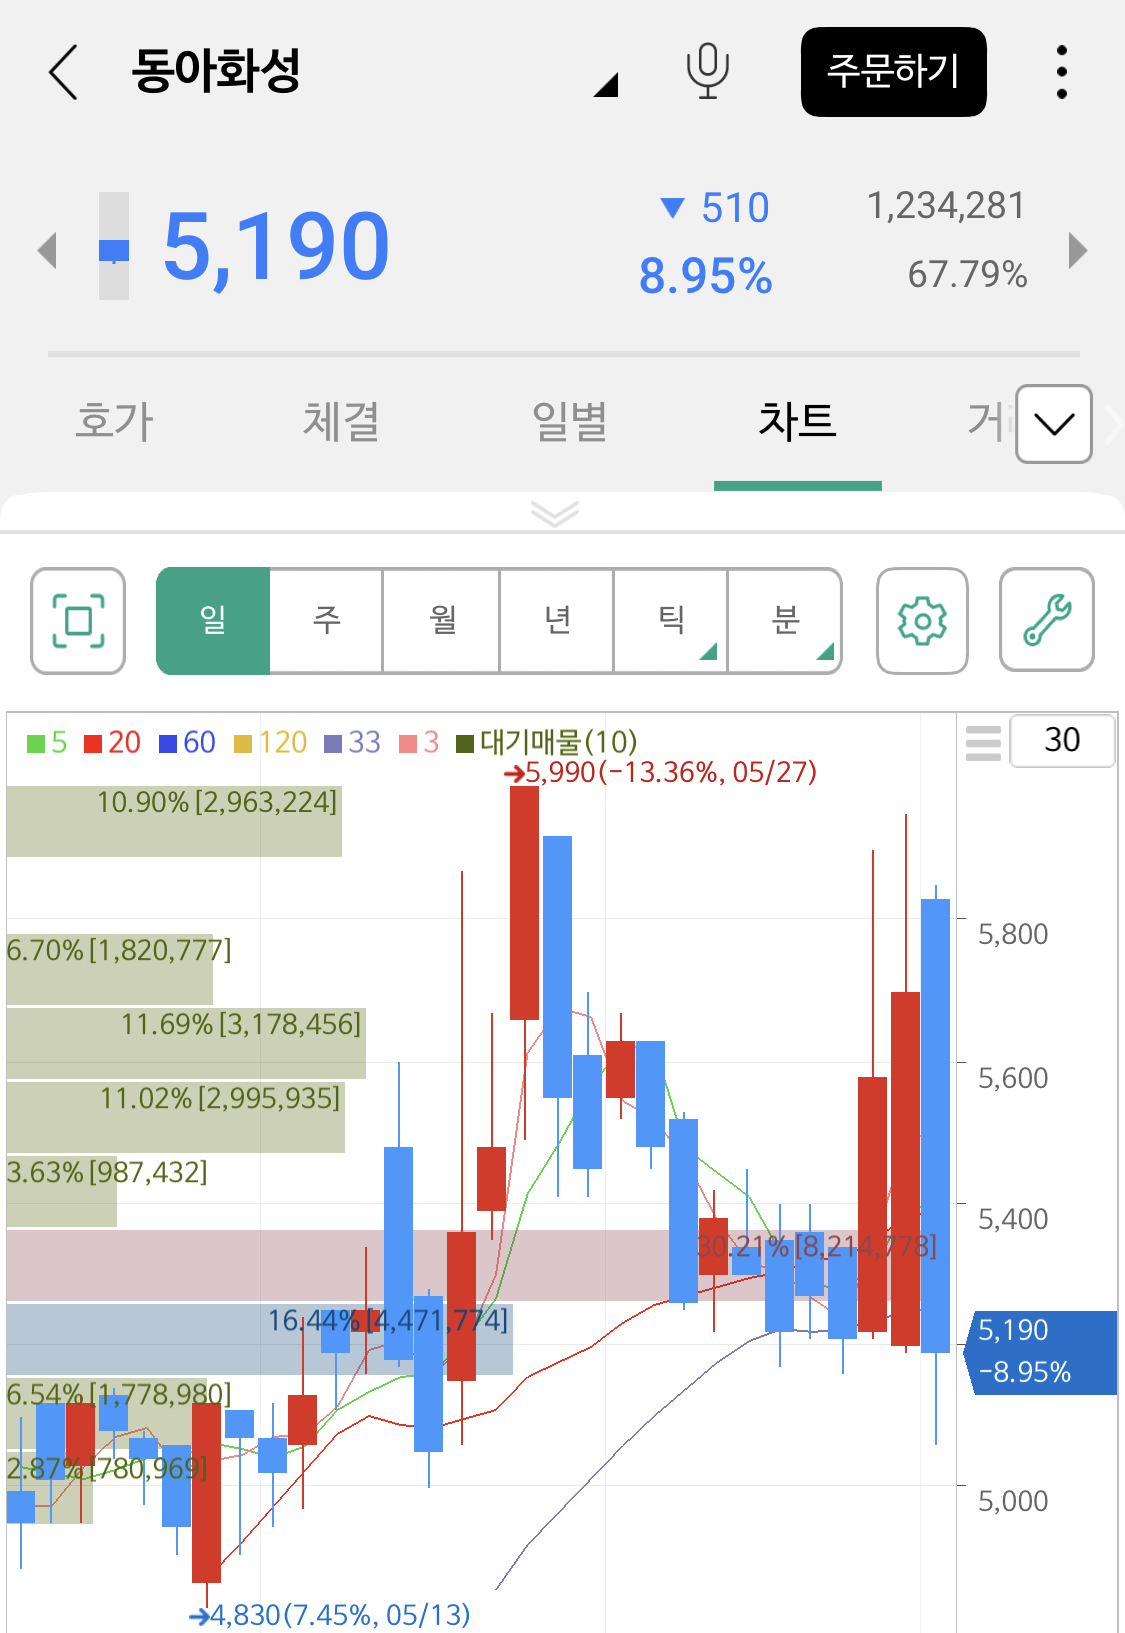Toggle the green 5-day moving average legend
The width and height of the screenshot is (1125, 1633).
pos(47,743)
